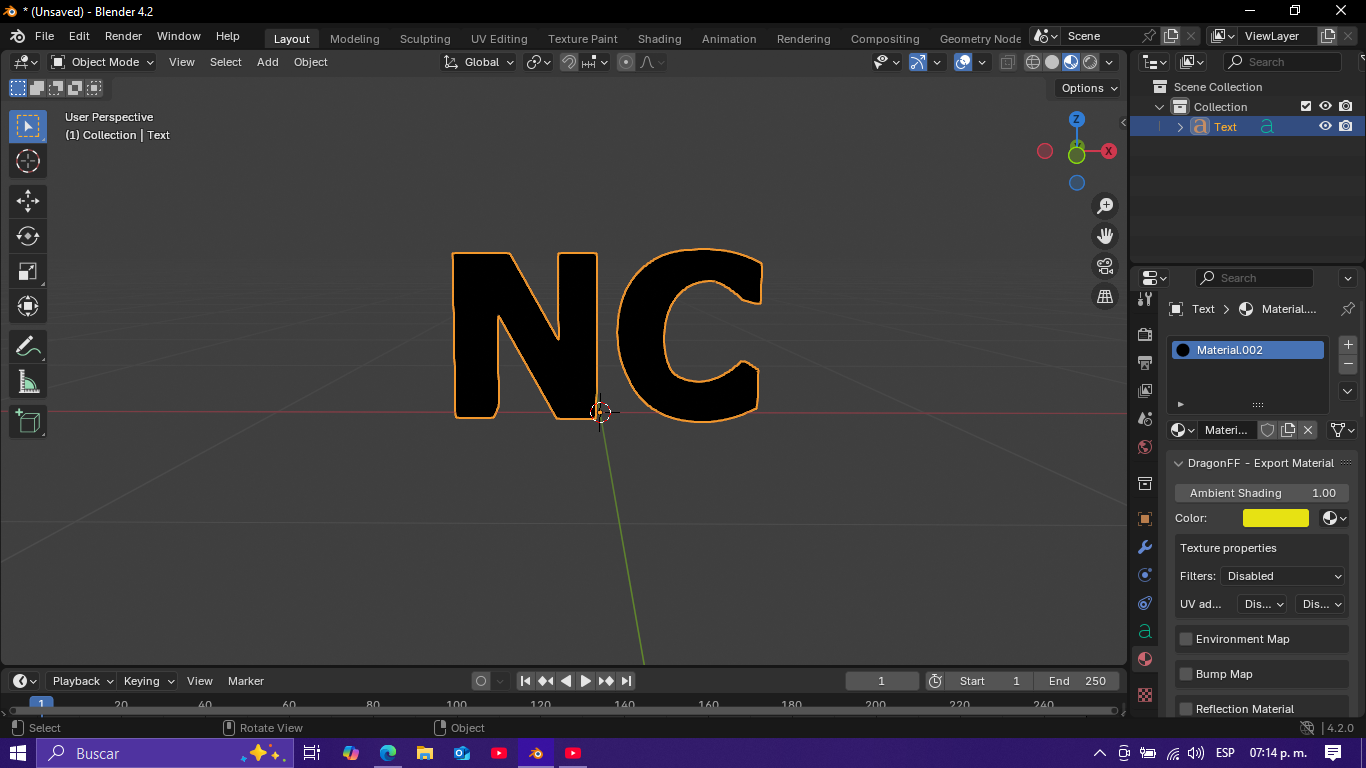Toggle snapping magnet icon in header
This screenshot has height=768, width=1366.
[569, 62]
